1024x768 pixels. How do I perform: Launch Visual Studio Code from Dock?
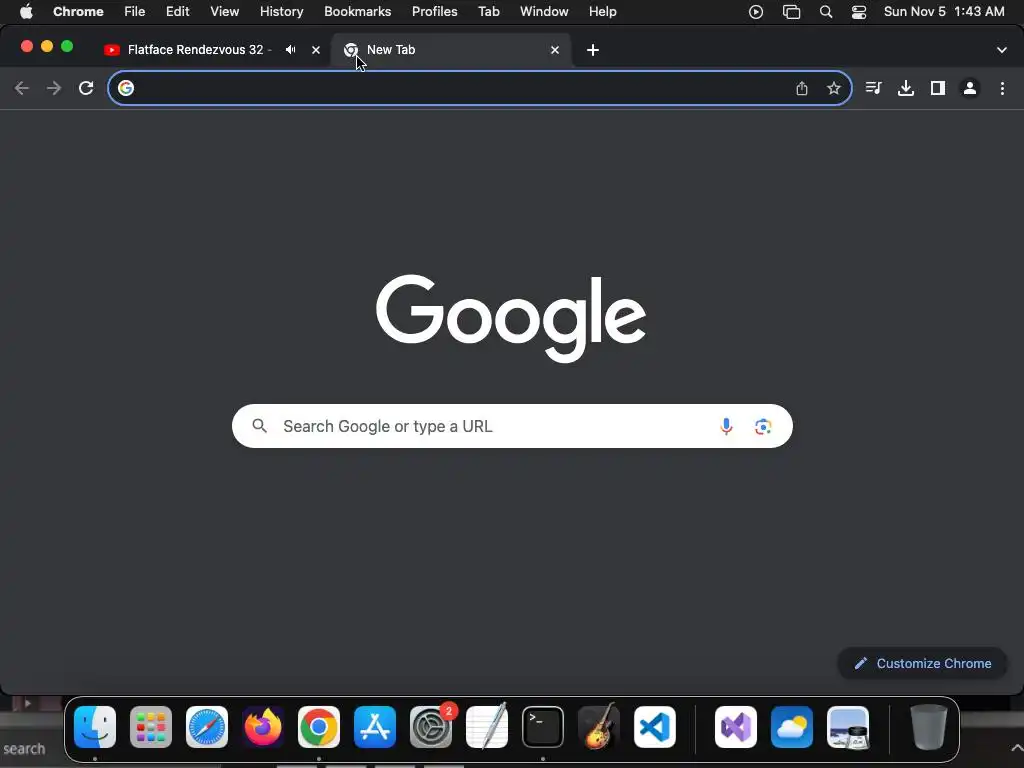655,727
